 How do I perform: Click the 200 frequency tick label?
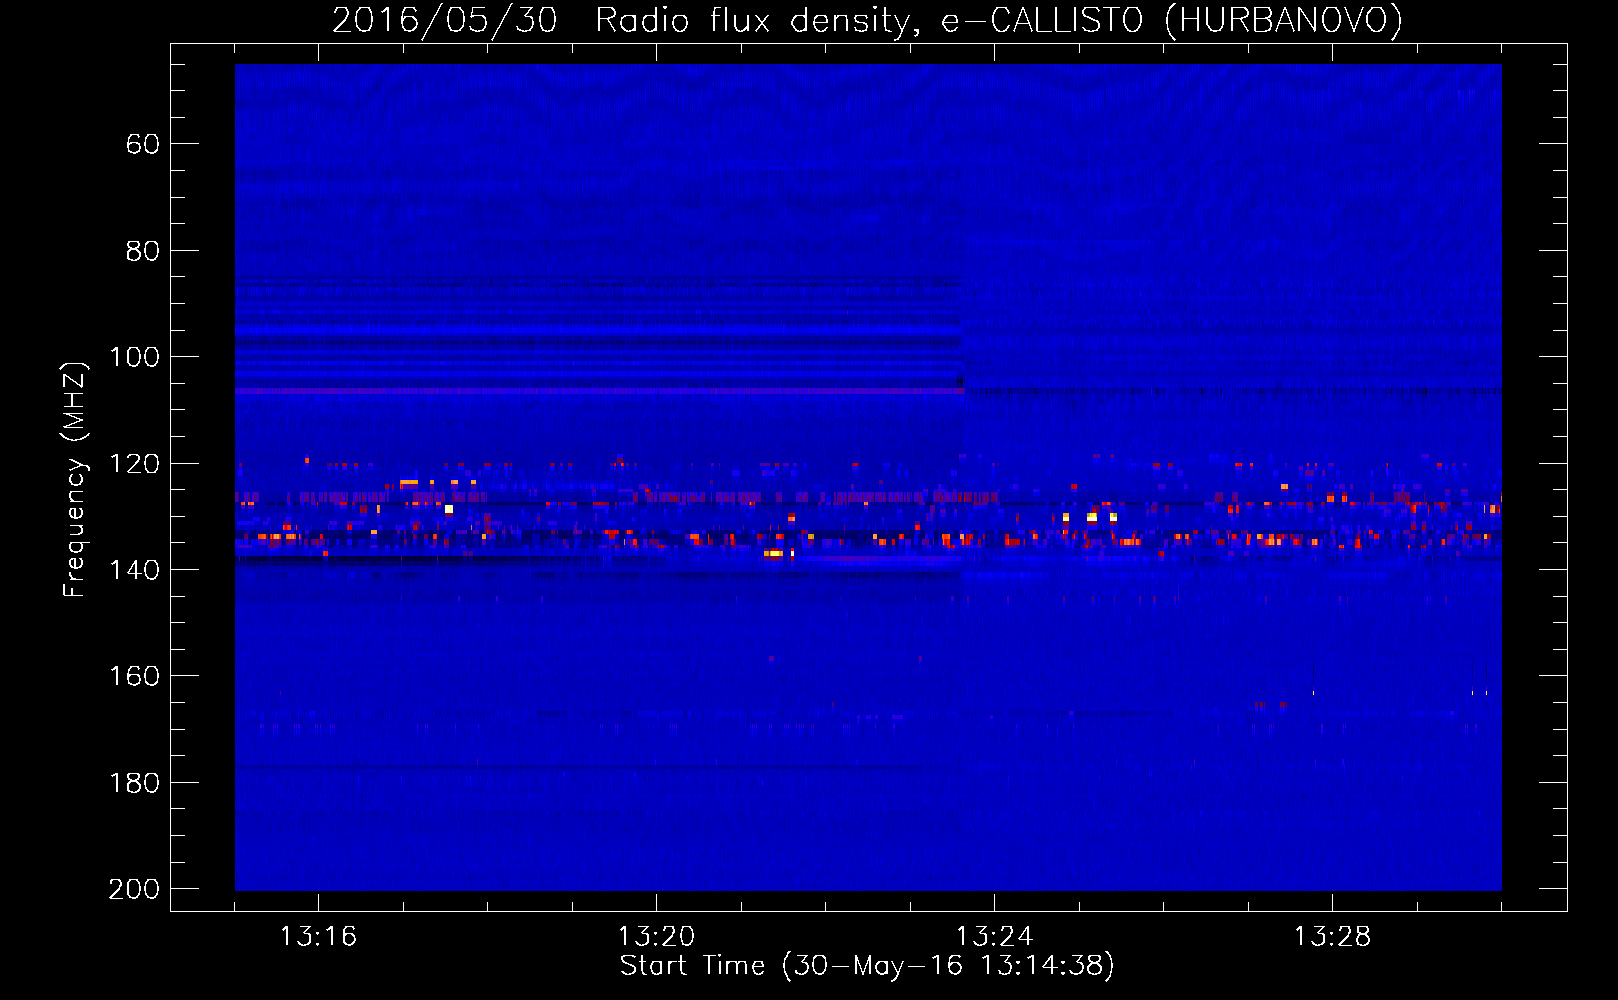click(x=134, y=889)
